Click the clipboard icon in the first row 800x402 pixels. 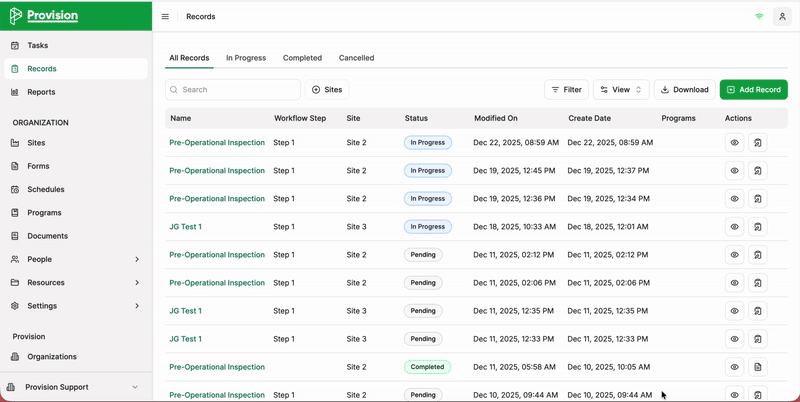pyautogui.click(x=758, y=143)
